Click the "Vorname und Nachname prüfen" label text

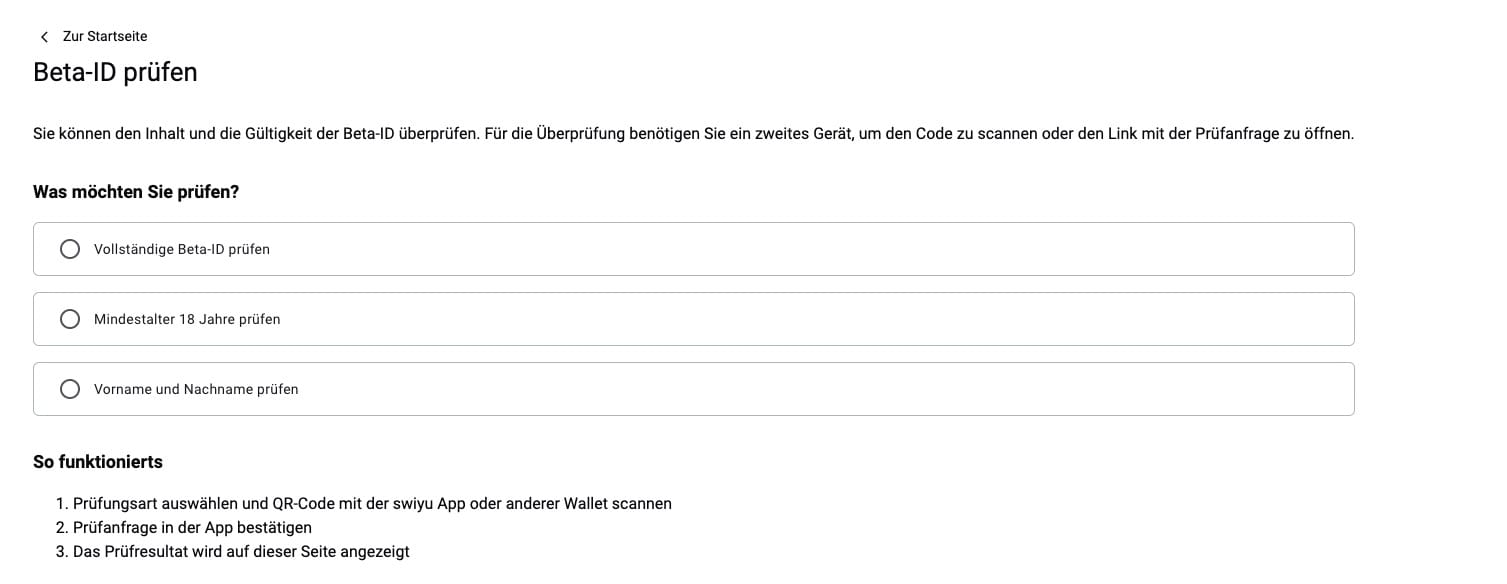coord(196,389)
